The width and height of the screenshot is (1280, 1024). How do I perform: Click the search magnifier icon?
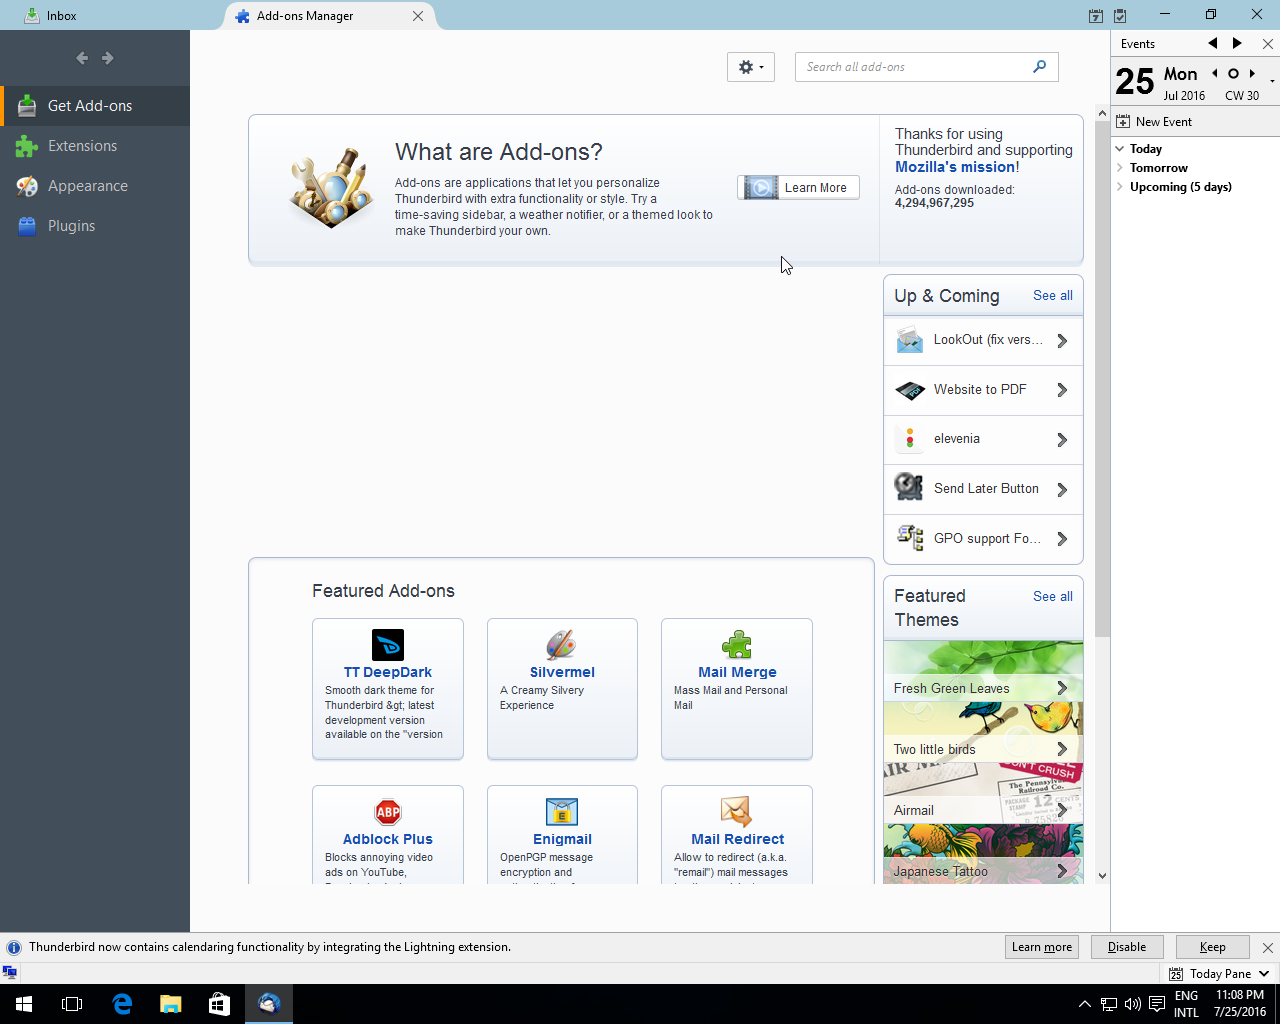tap(1039, 67)
